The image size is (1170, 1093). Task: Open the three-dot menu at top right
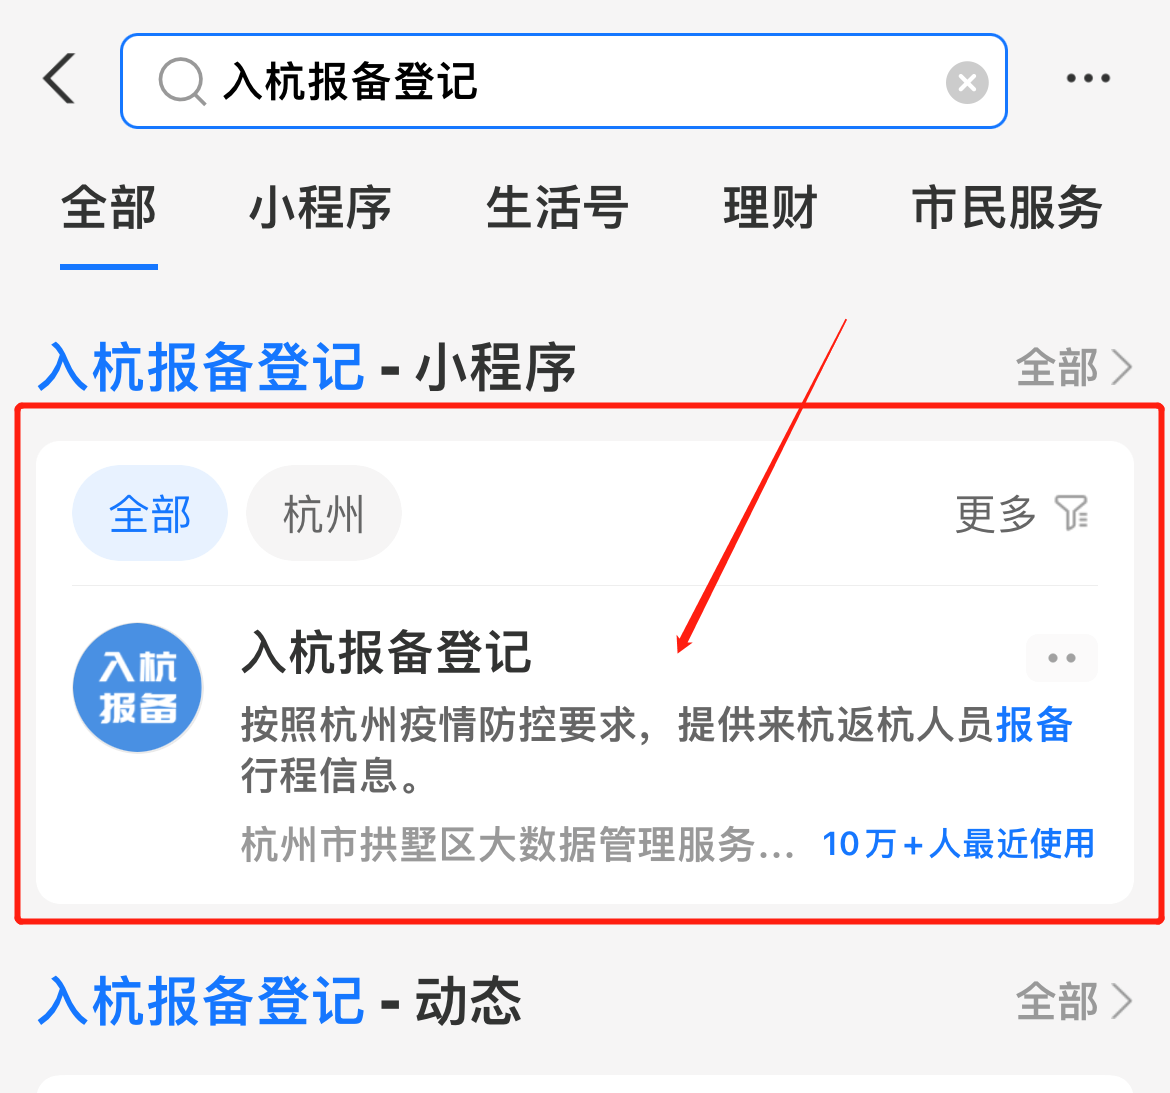pyautogui.click(x=1088, y=78)
